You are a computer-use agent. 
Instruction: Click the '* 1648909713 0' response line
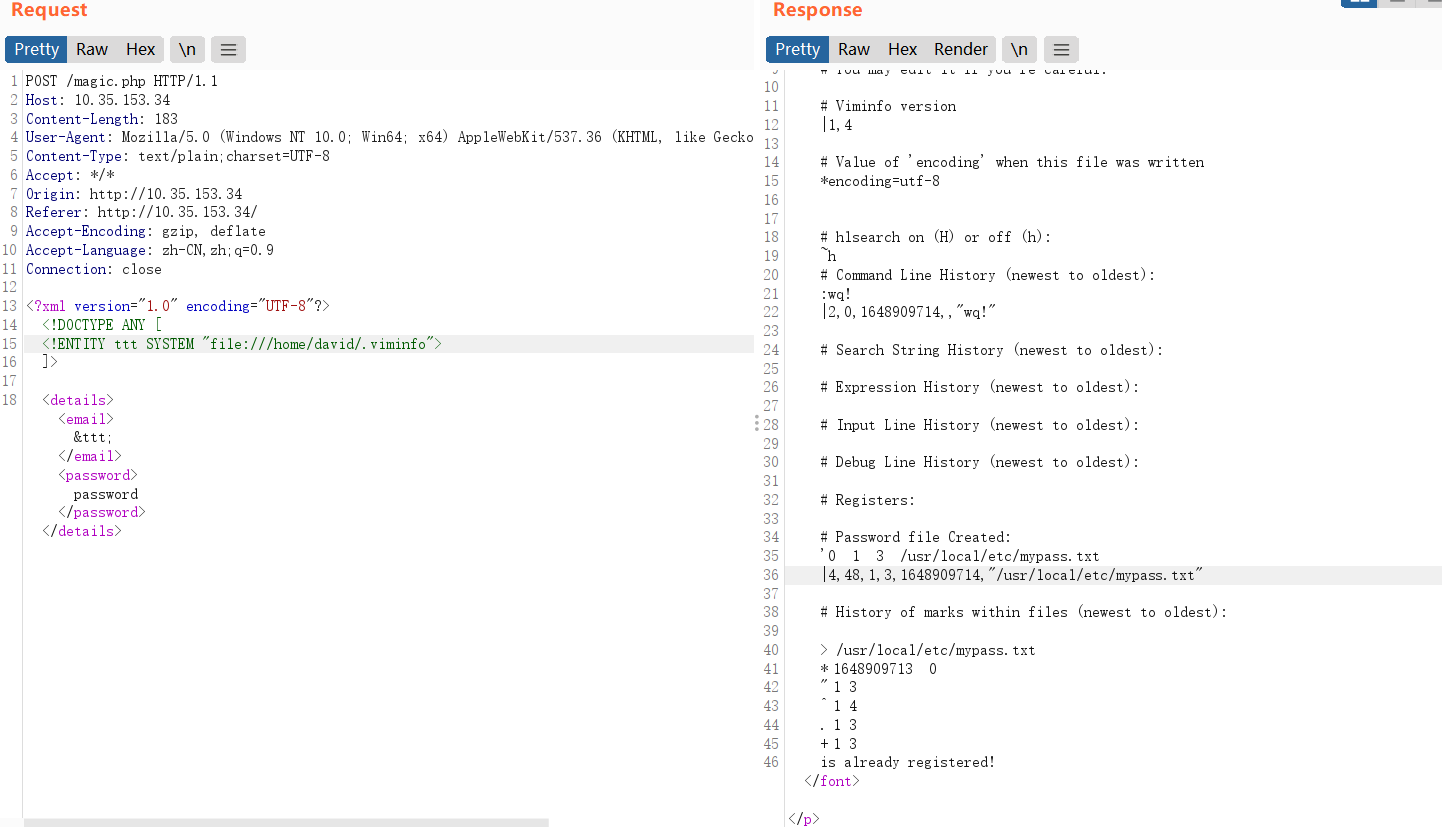(879, 669)
